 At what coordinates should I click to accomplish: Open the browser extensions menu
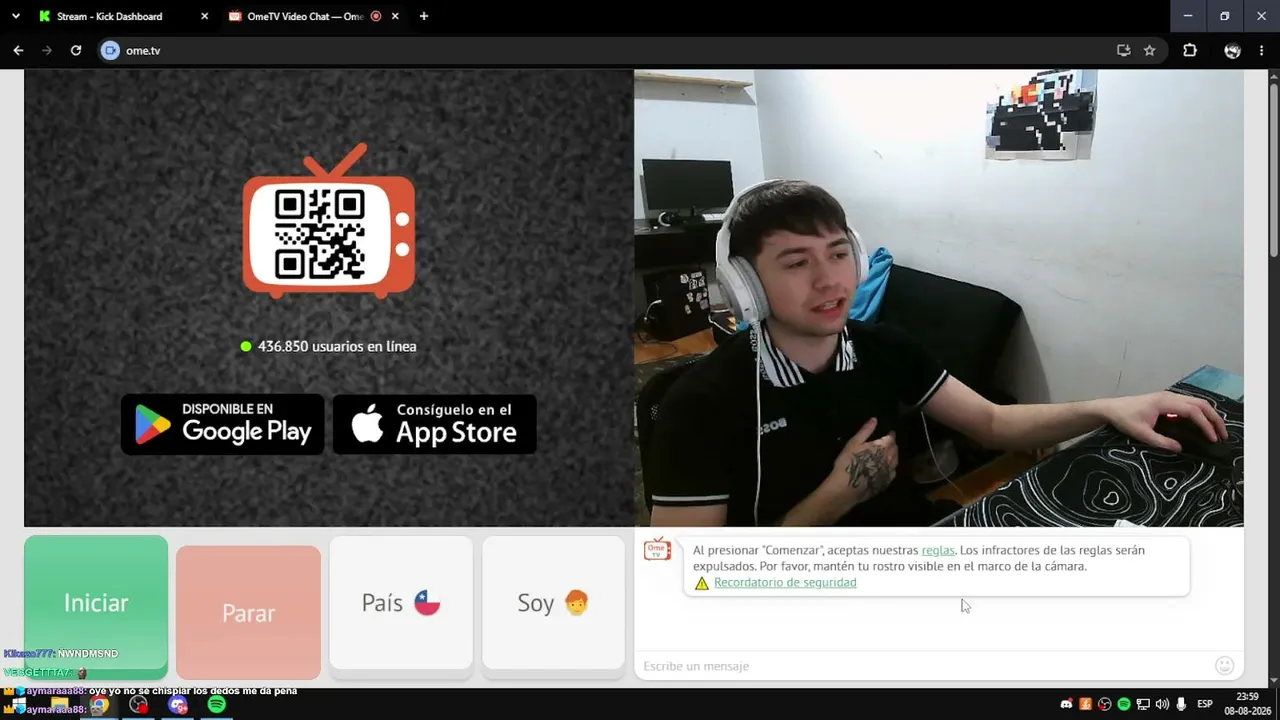(1190, 50)
